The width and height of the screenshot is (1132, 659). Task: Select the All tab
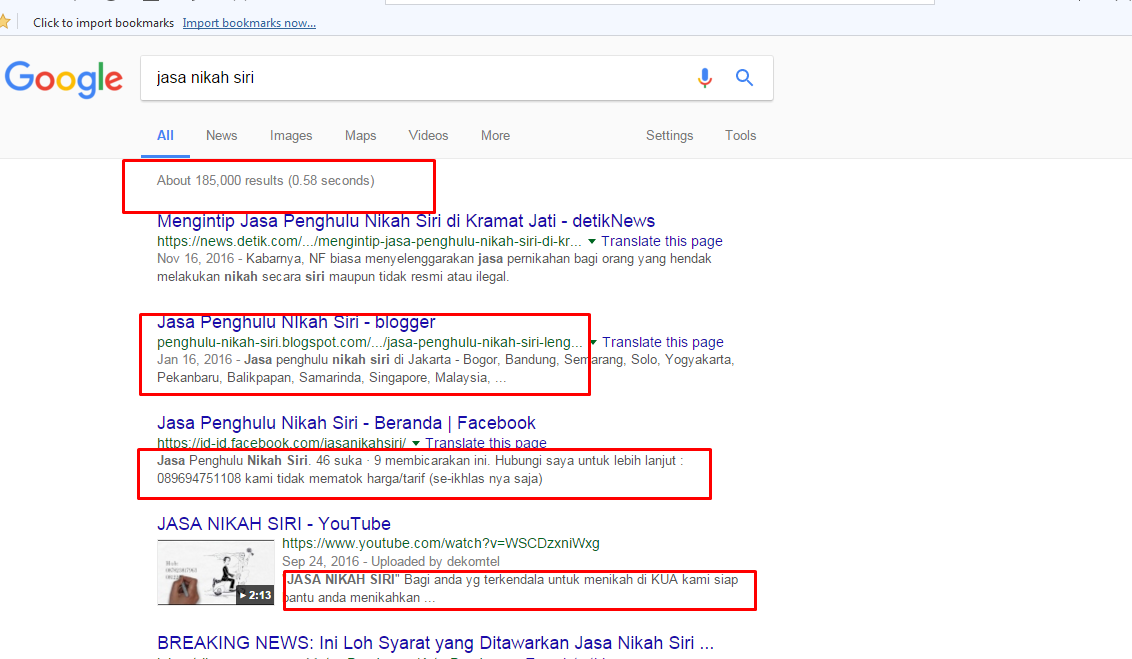(x=165, y=136)
